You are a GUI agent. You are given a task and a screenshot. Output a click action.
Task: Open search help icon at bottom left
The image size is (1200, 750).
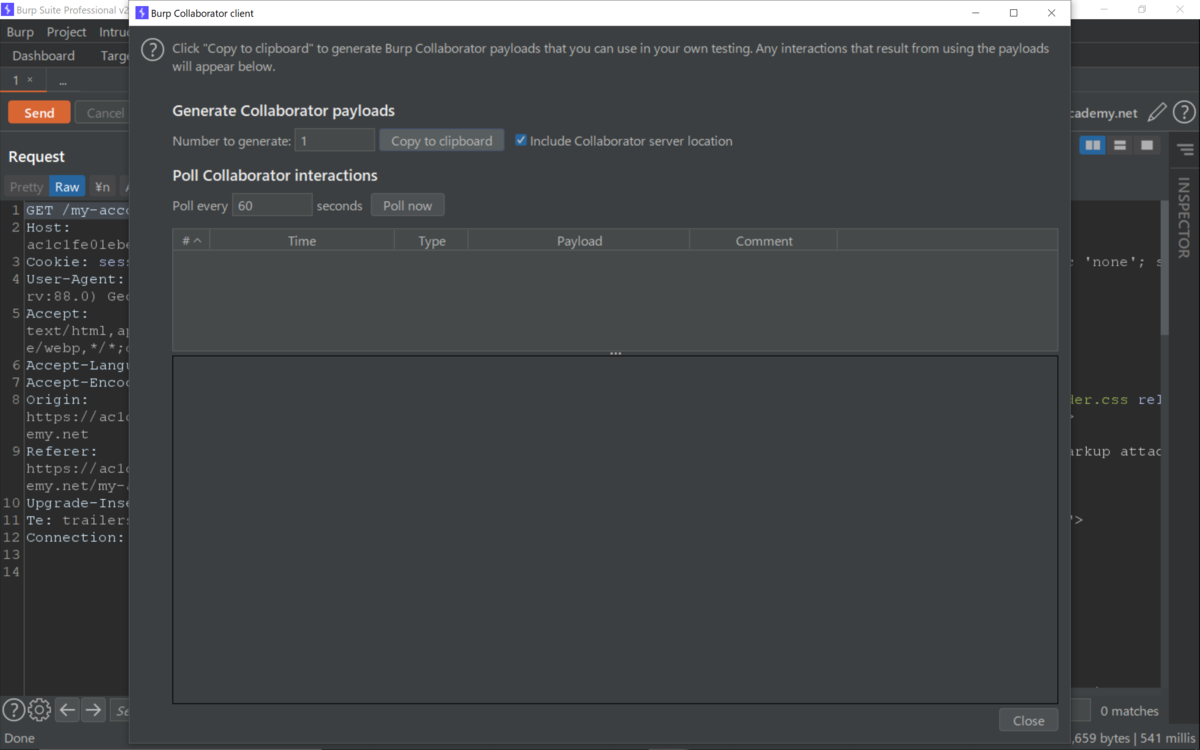tap(13, 710)
